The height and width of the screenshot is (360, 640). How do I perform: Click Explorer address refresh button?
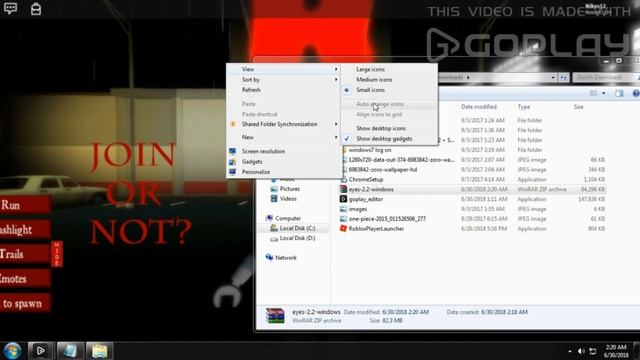tap(564, 78)
